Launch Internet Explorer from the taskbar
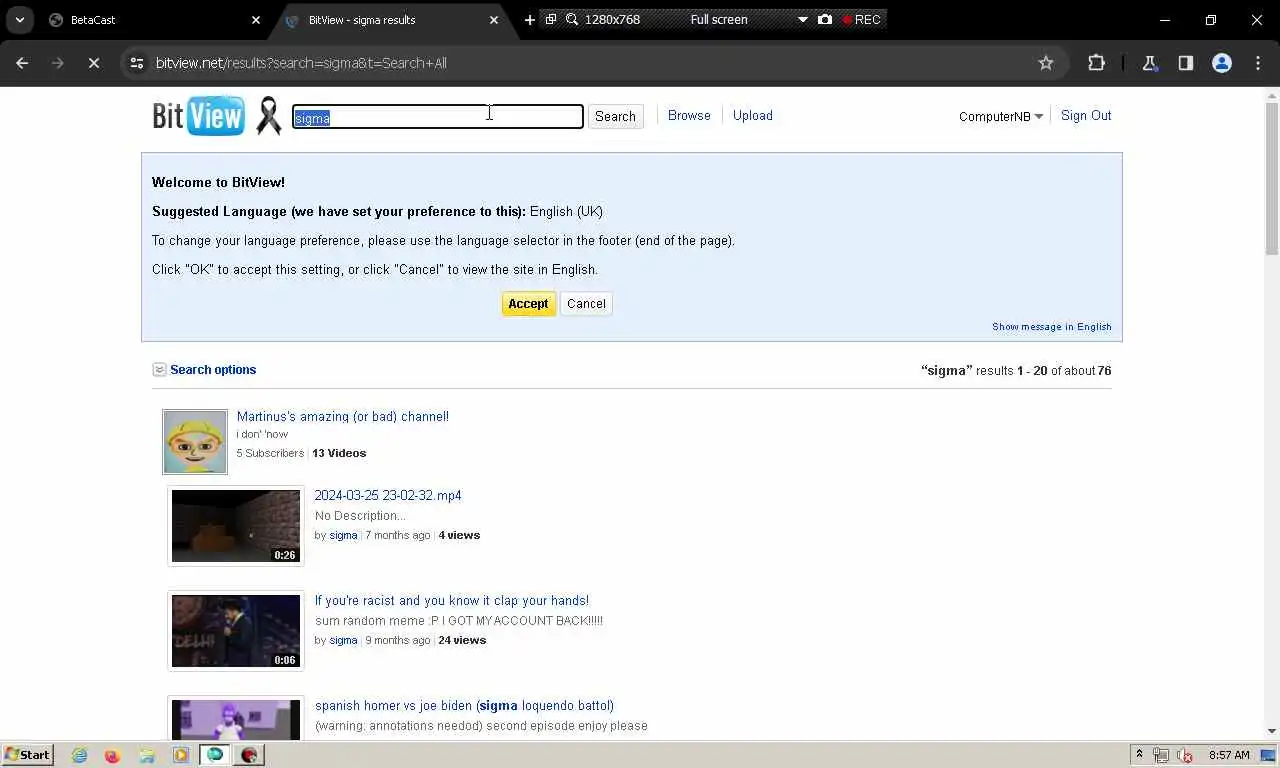Viewport: 1280px width, 768px height. [x=79, y=755]
